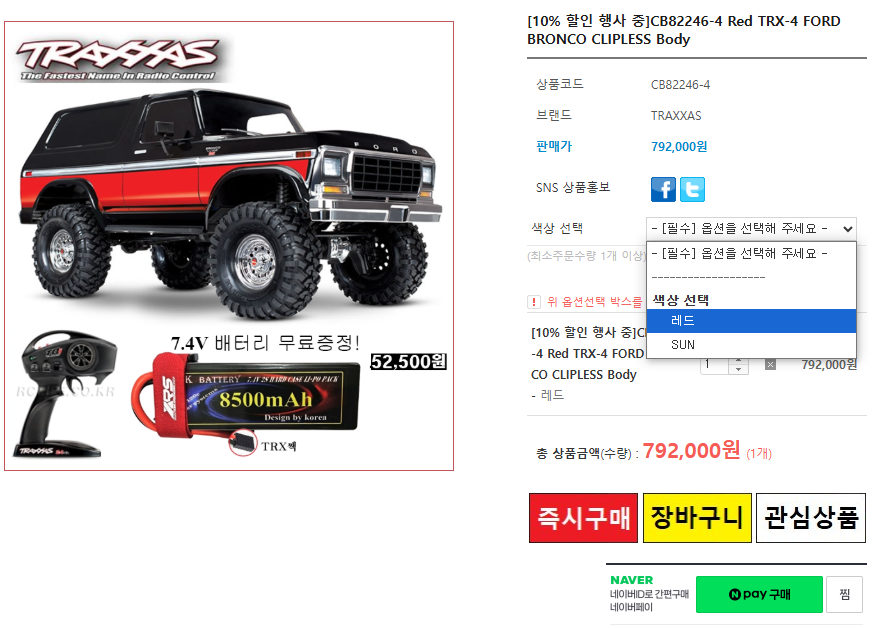Click the Traxxas logo image
Screen dimensions: 876x629
[x=118, y=60]
